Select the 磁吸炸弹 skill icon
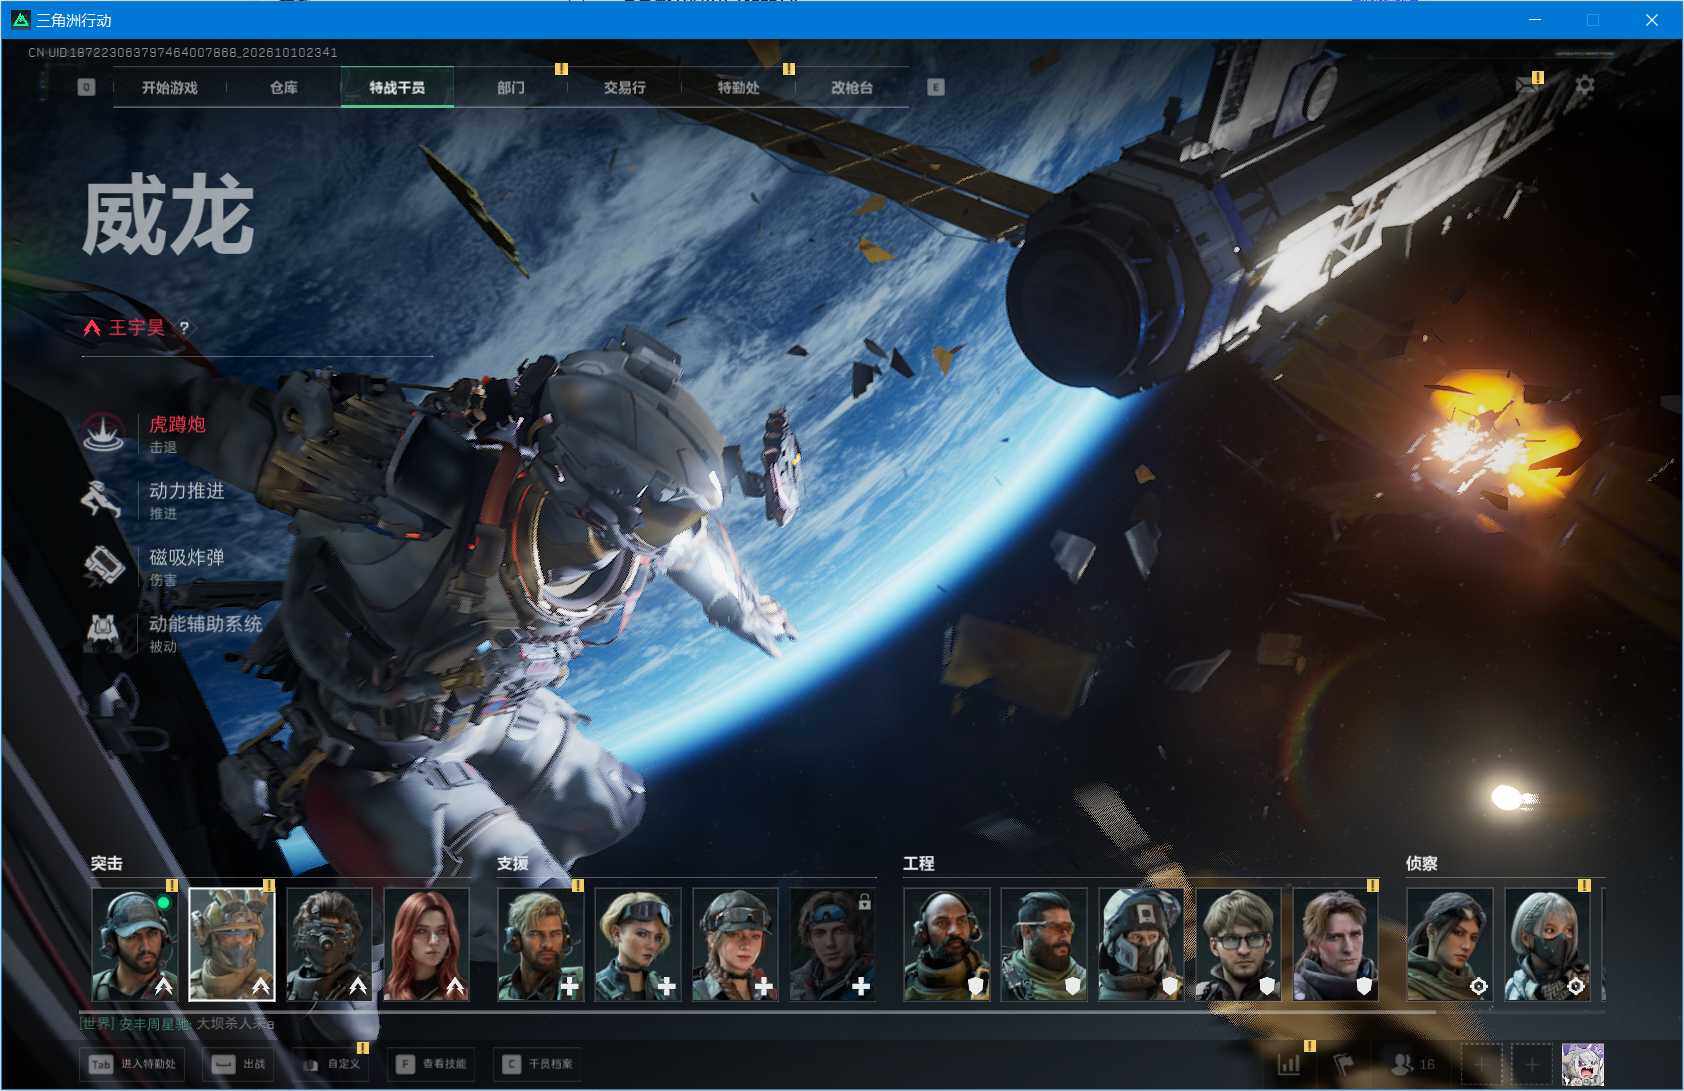This screenshot has width=1684, height=1091. 103,566
